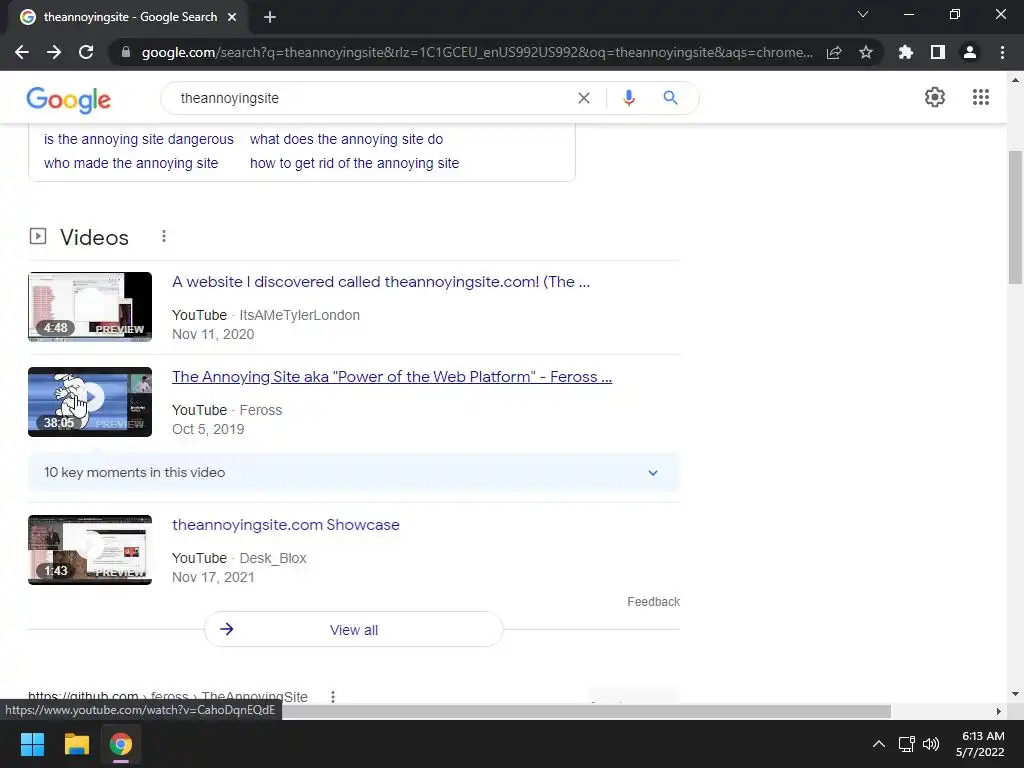The image size is (1024, 768).
Task: Open 'is the annoying site dangerous' search
Action: click(x=138, y=139)
